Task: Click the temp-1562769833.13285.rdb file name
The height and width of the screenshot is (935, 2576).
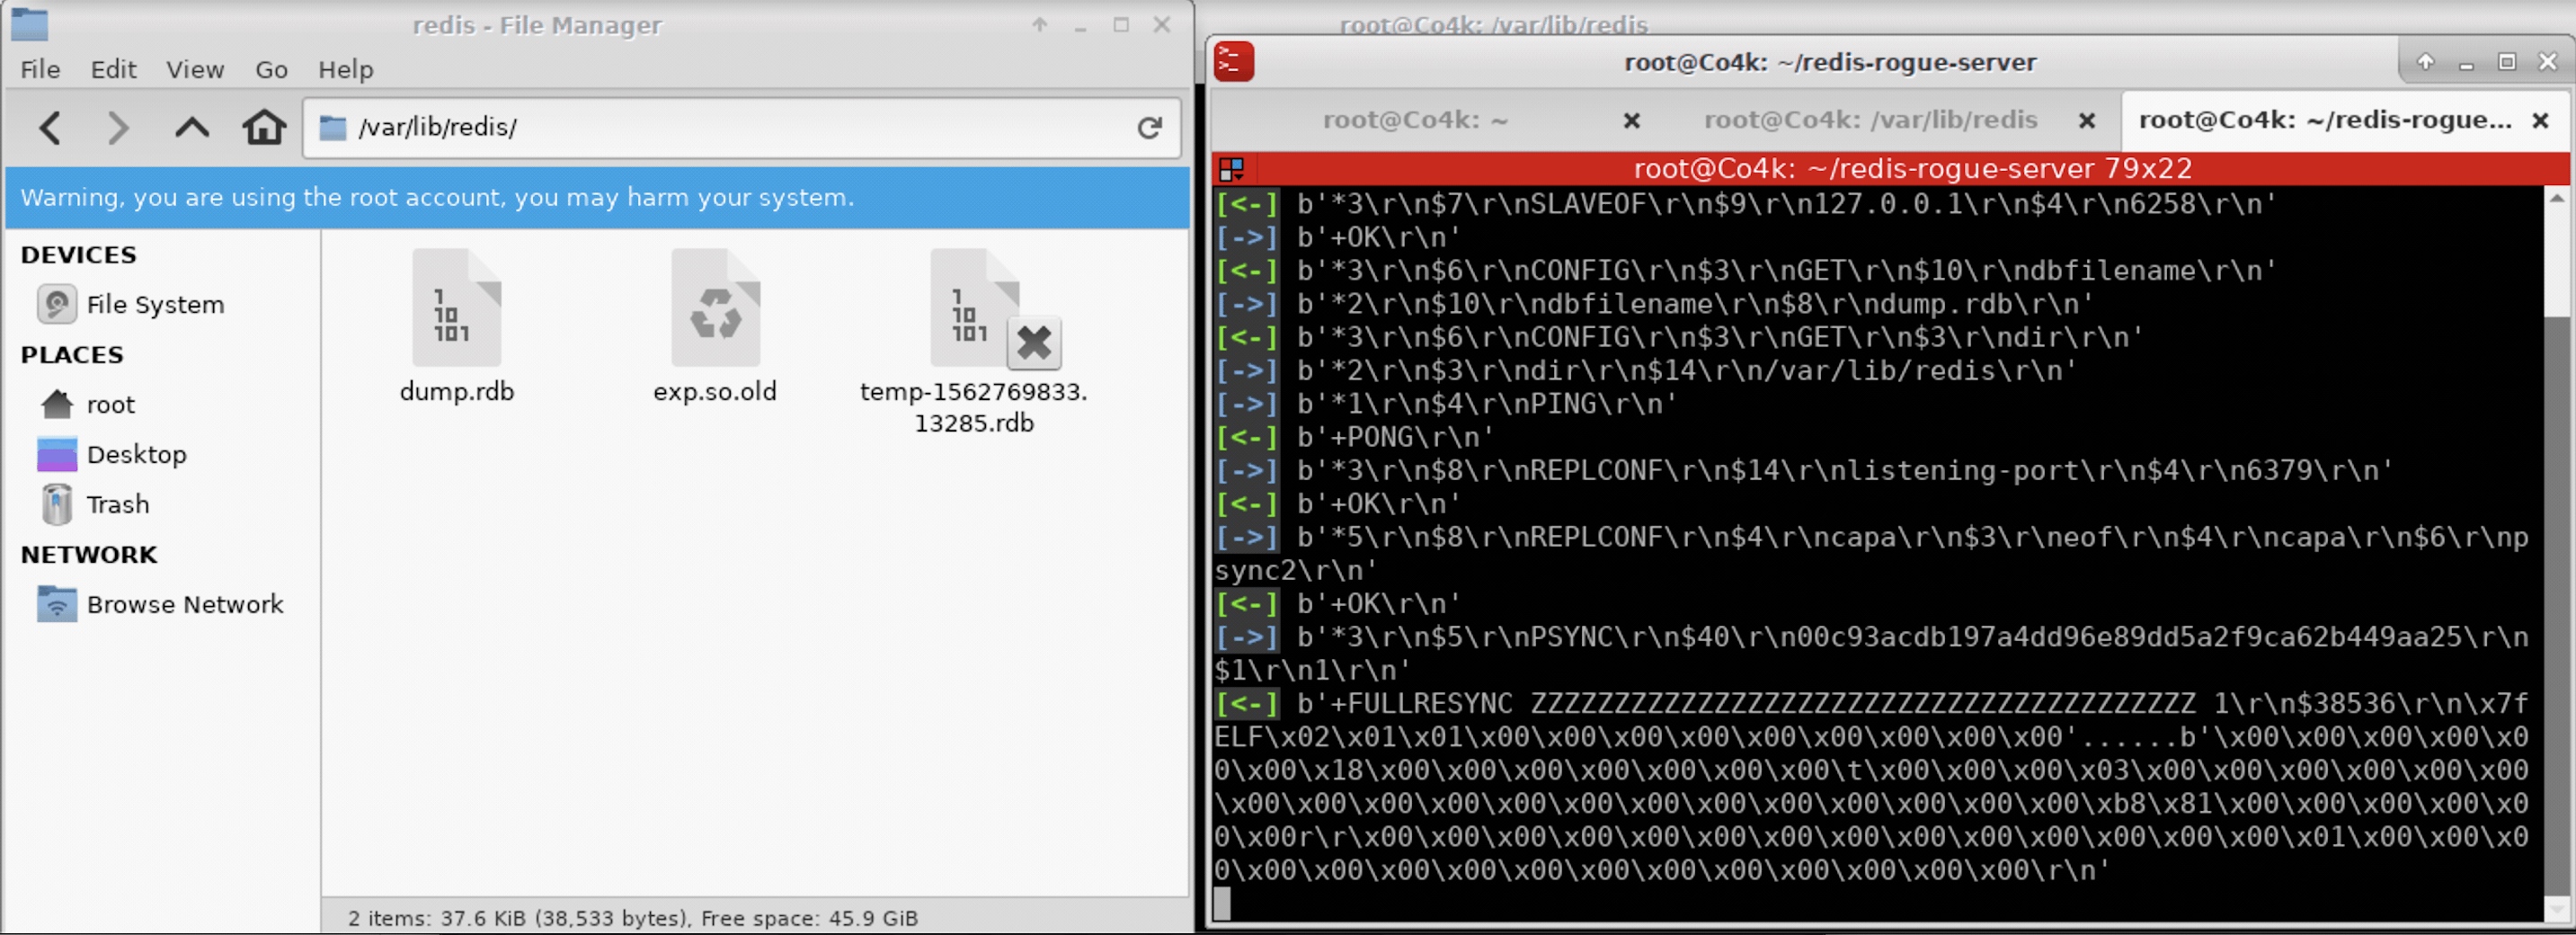Action: [974, 407]
